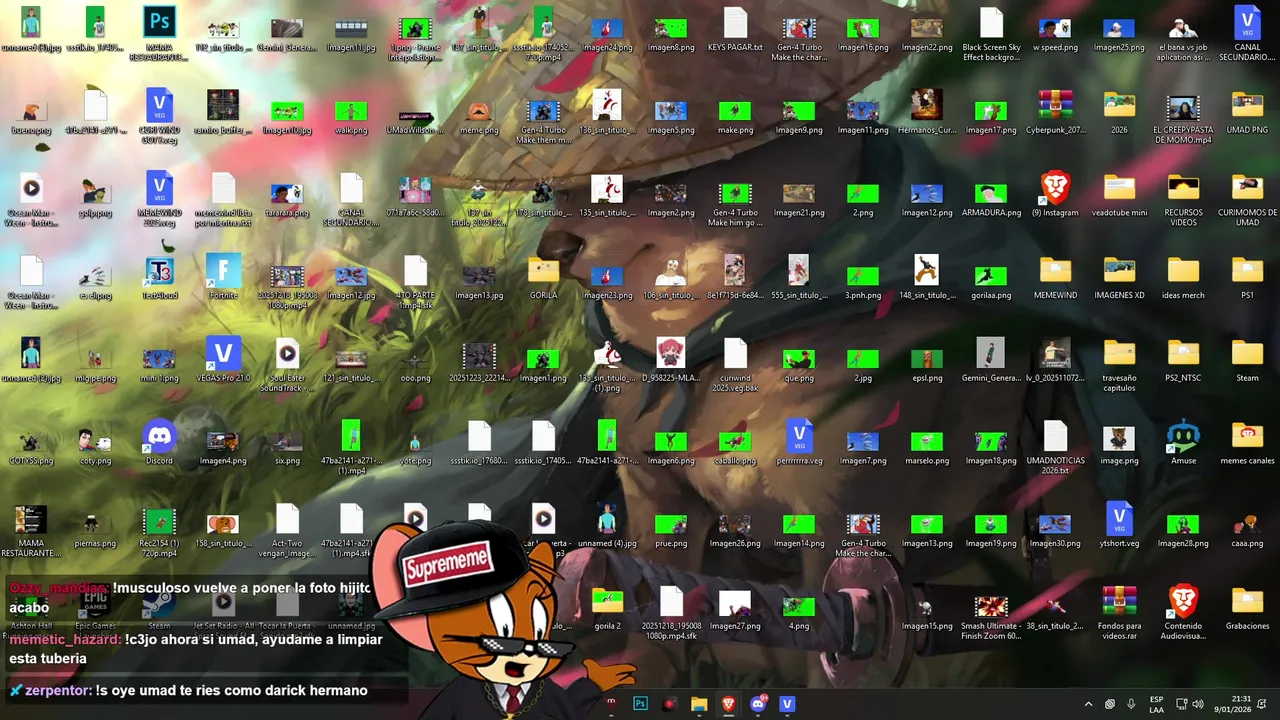This screenshot has width=1280, height=720.
Task: Select UMADNOTICIAS 2026.txt file
Action: 1055,448
